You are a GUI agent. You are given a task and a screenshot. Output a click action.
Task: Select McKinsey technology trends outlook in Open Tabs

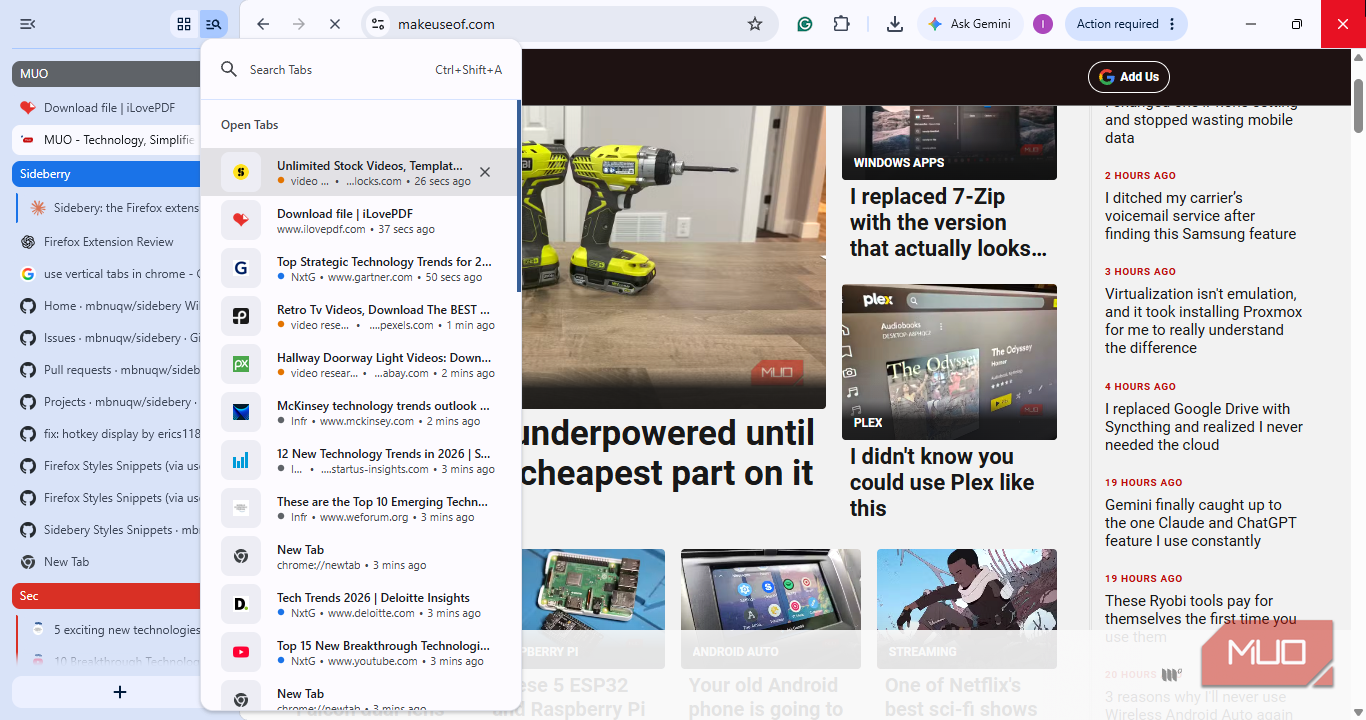tap(360, 412)
